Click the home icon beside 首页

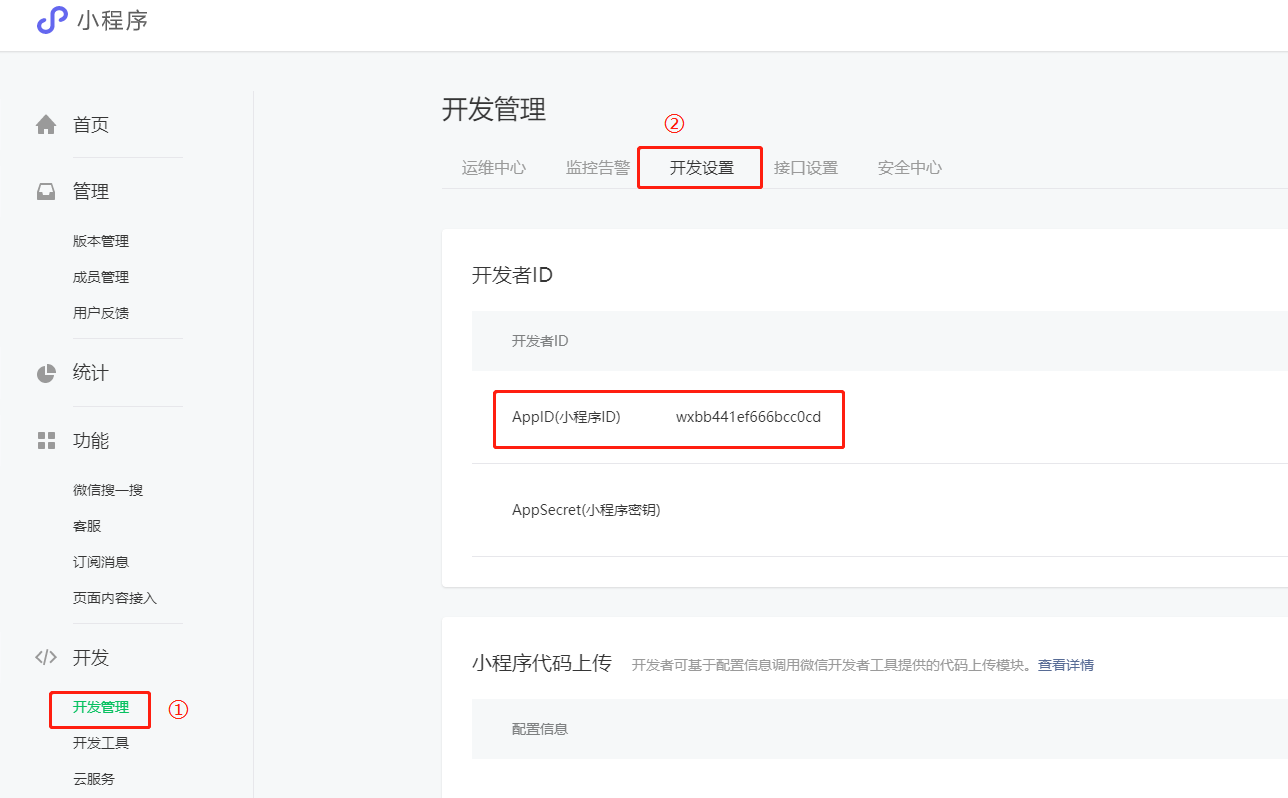click(46, 125)
